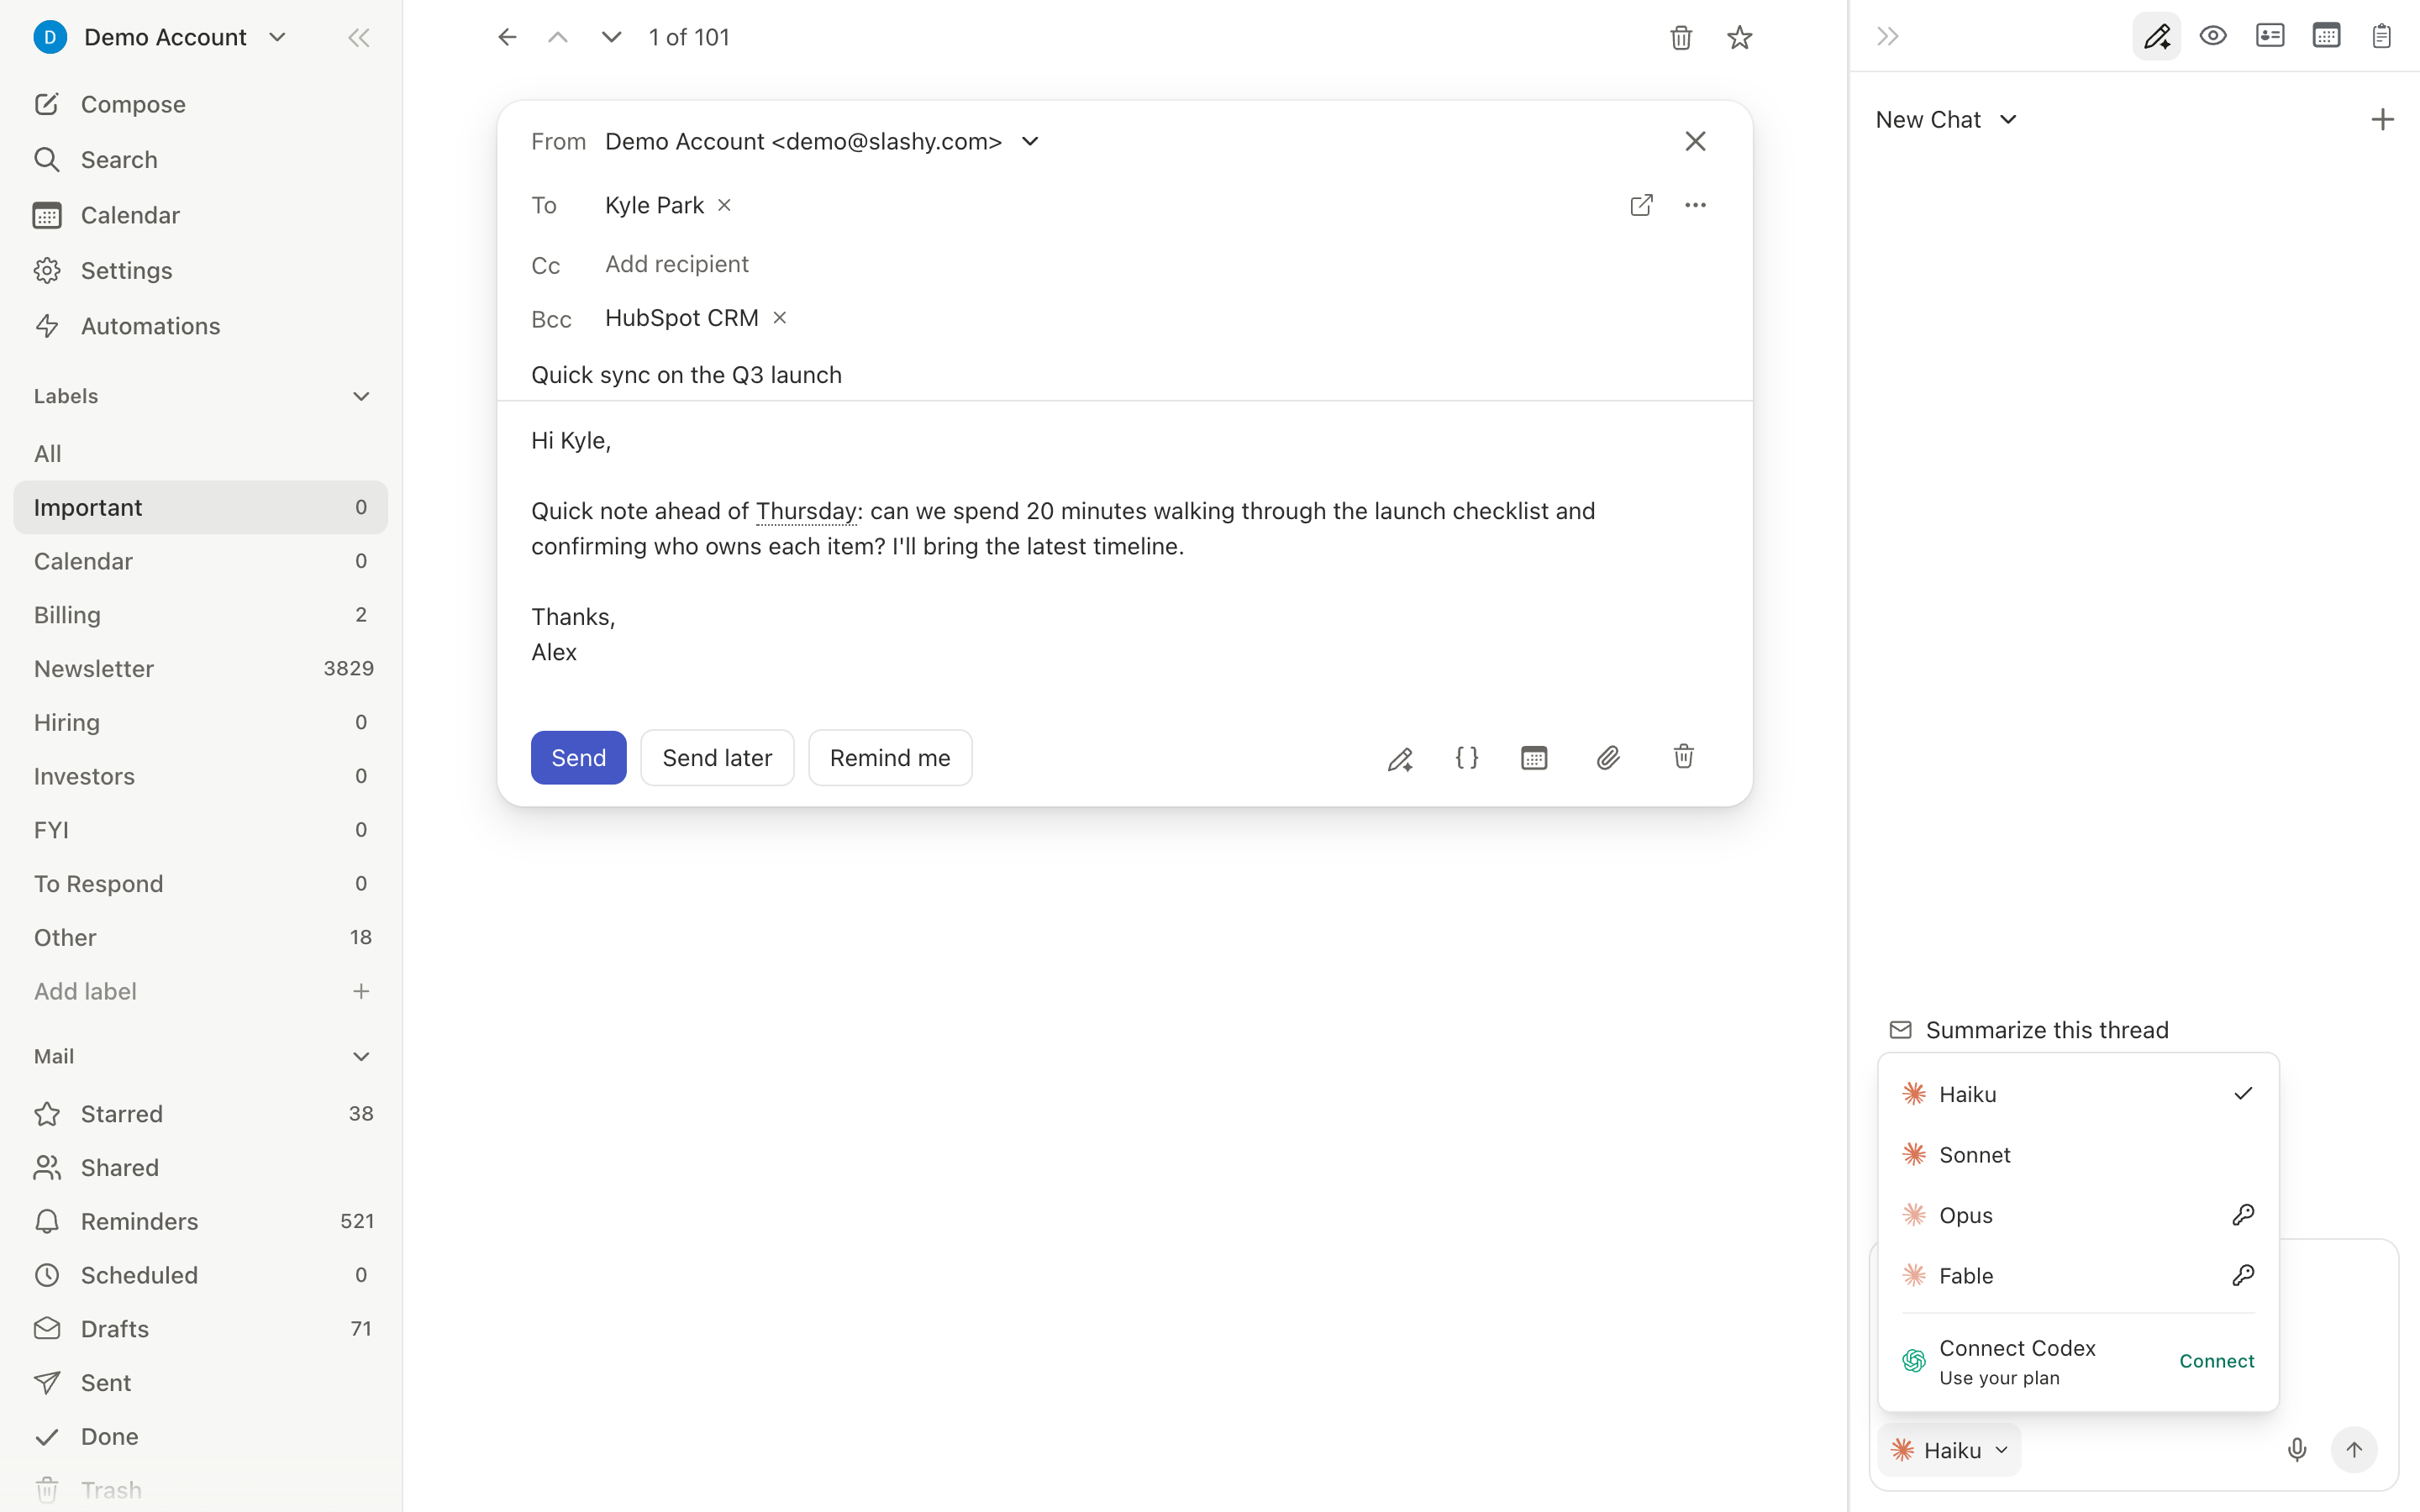Screen dimensions: 2420x1512
Task: Remove HubSpot CRM from Bcc
Action: pos(780,318)
